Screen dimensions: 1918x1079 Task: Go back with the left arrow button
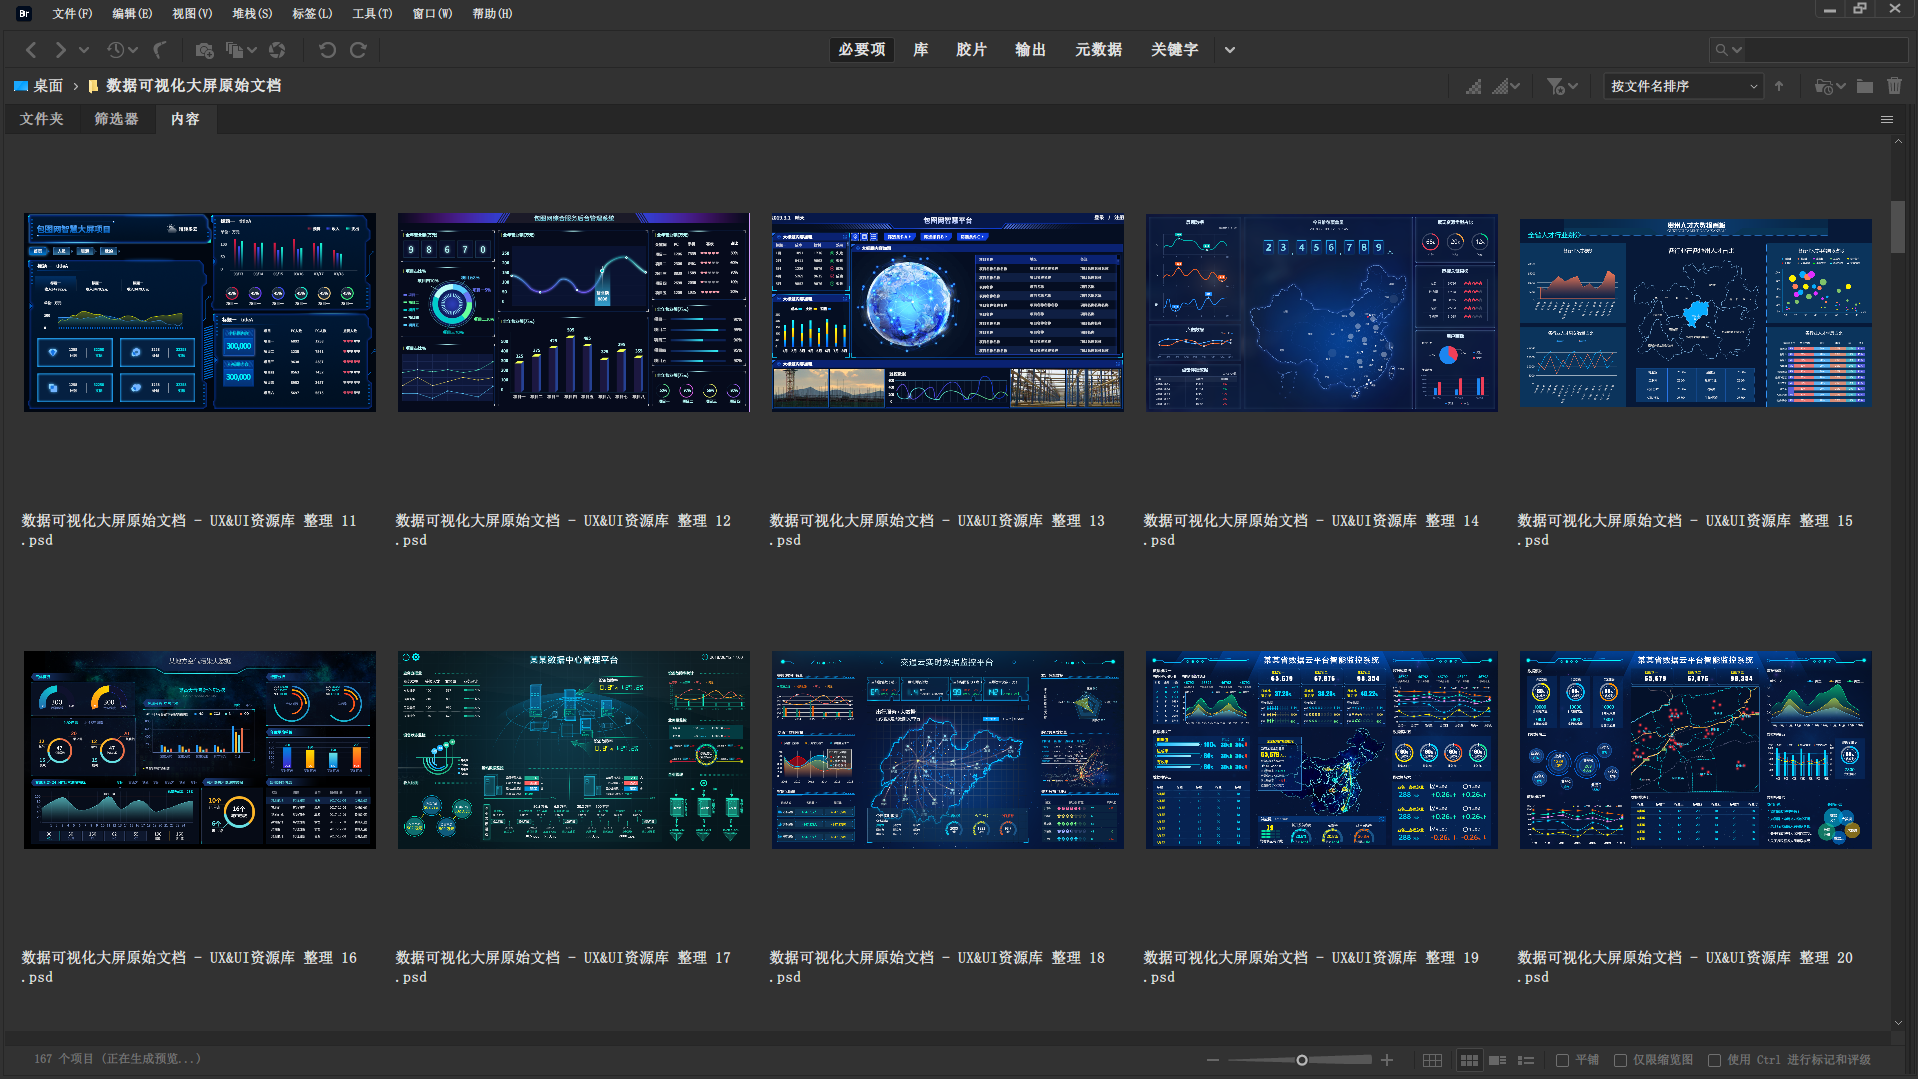tap(31, 50)
